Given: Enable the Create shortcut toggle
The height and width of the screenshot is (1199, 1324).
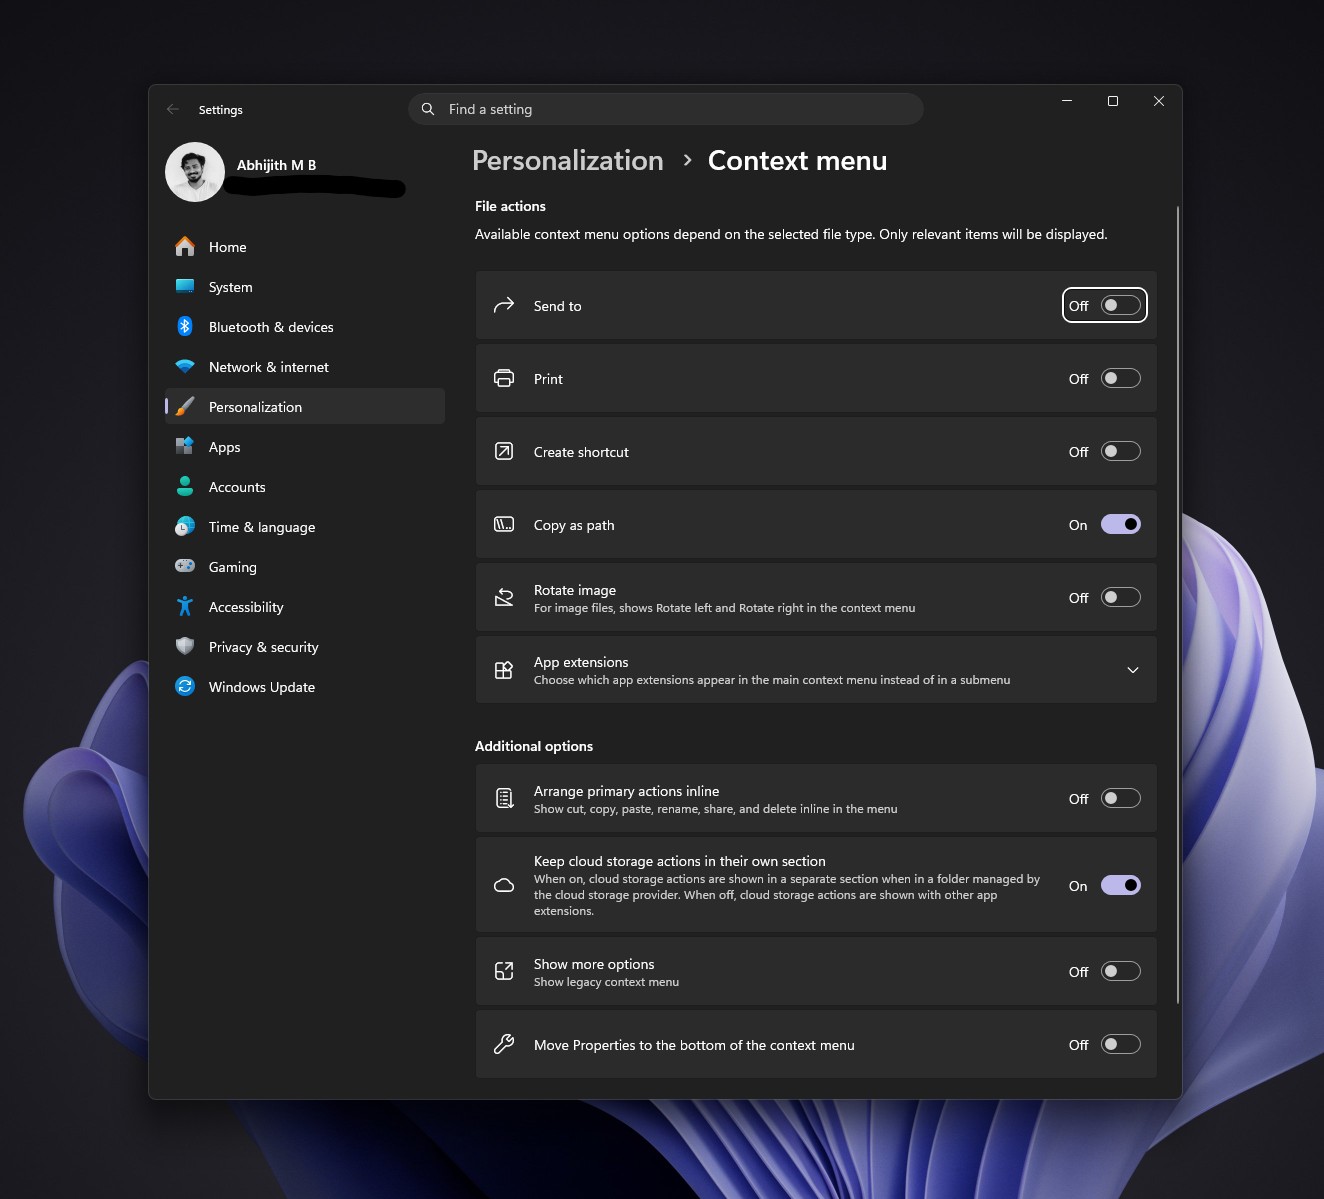Looking at the screenshot, I should click(1121, 451).
